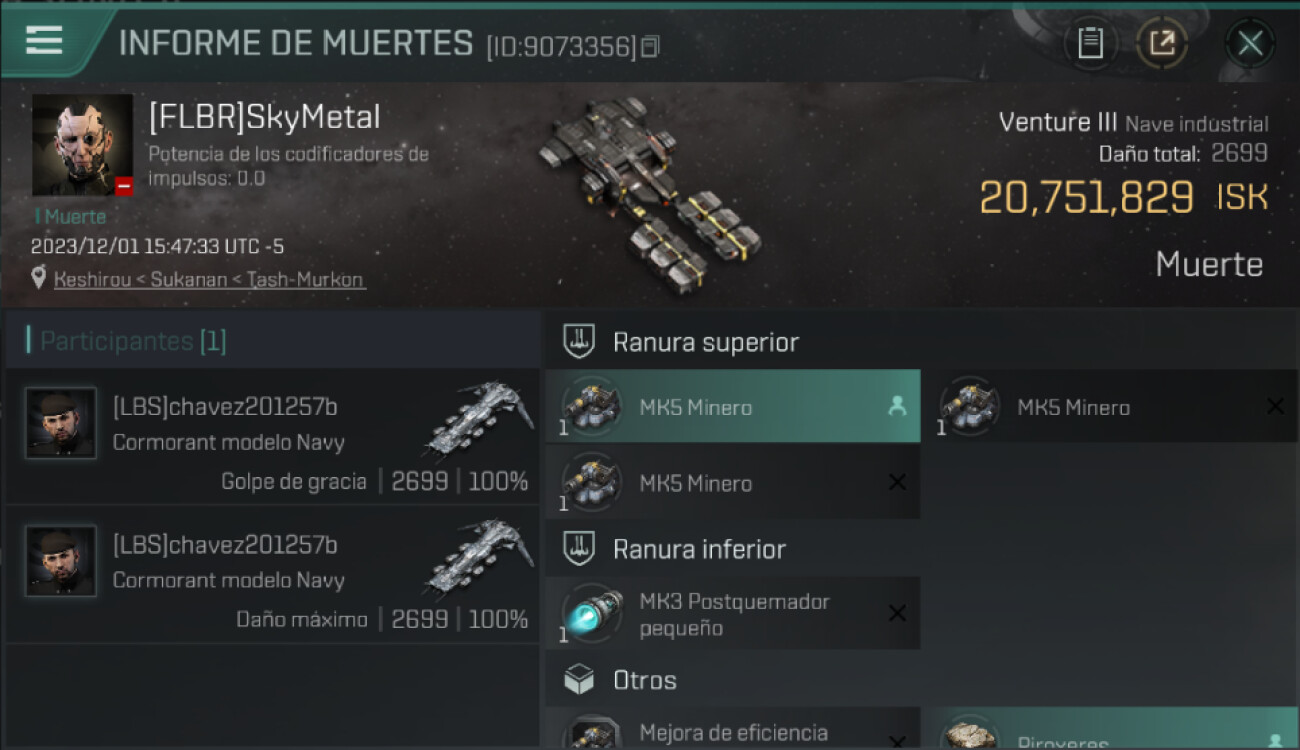Select the Participantes [1] tab
Viewport: 1300px width, 750px height.
pos(133,341)
